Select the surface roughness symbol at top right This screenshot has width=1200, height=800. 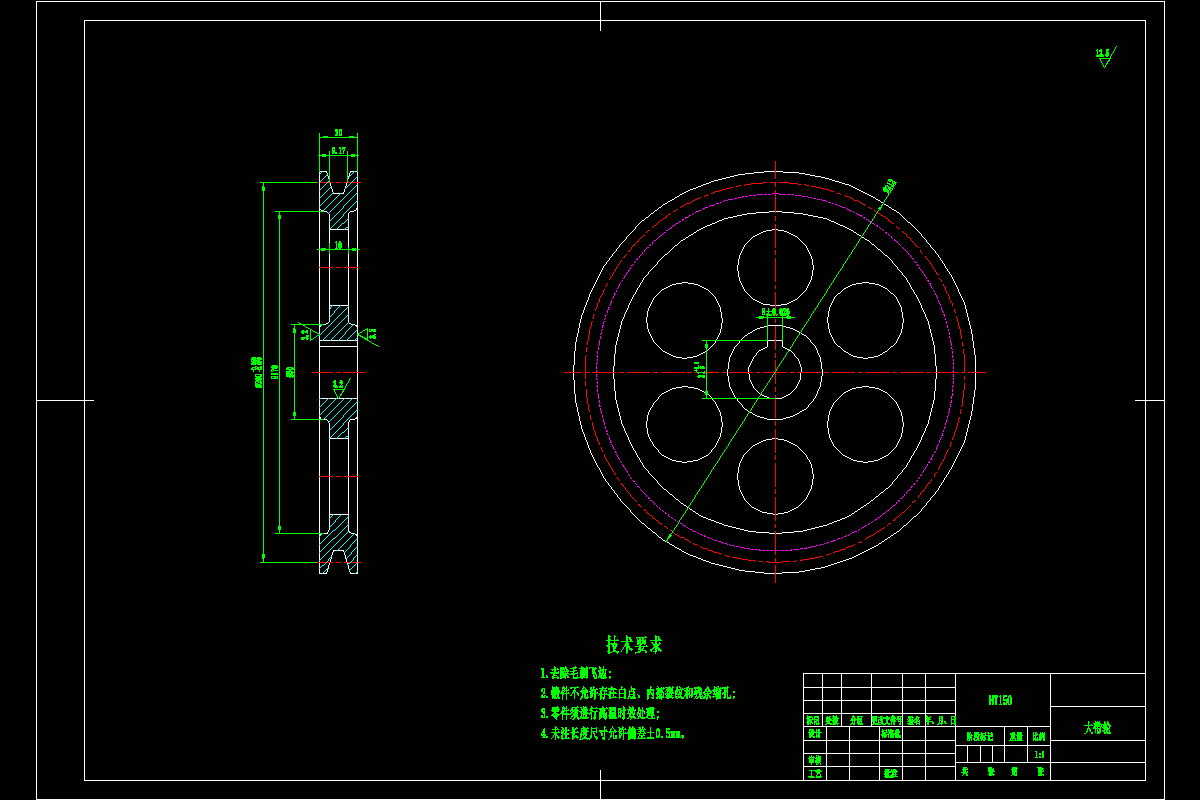(x=1104, y=56)
